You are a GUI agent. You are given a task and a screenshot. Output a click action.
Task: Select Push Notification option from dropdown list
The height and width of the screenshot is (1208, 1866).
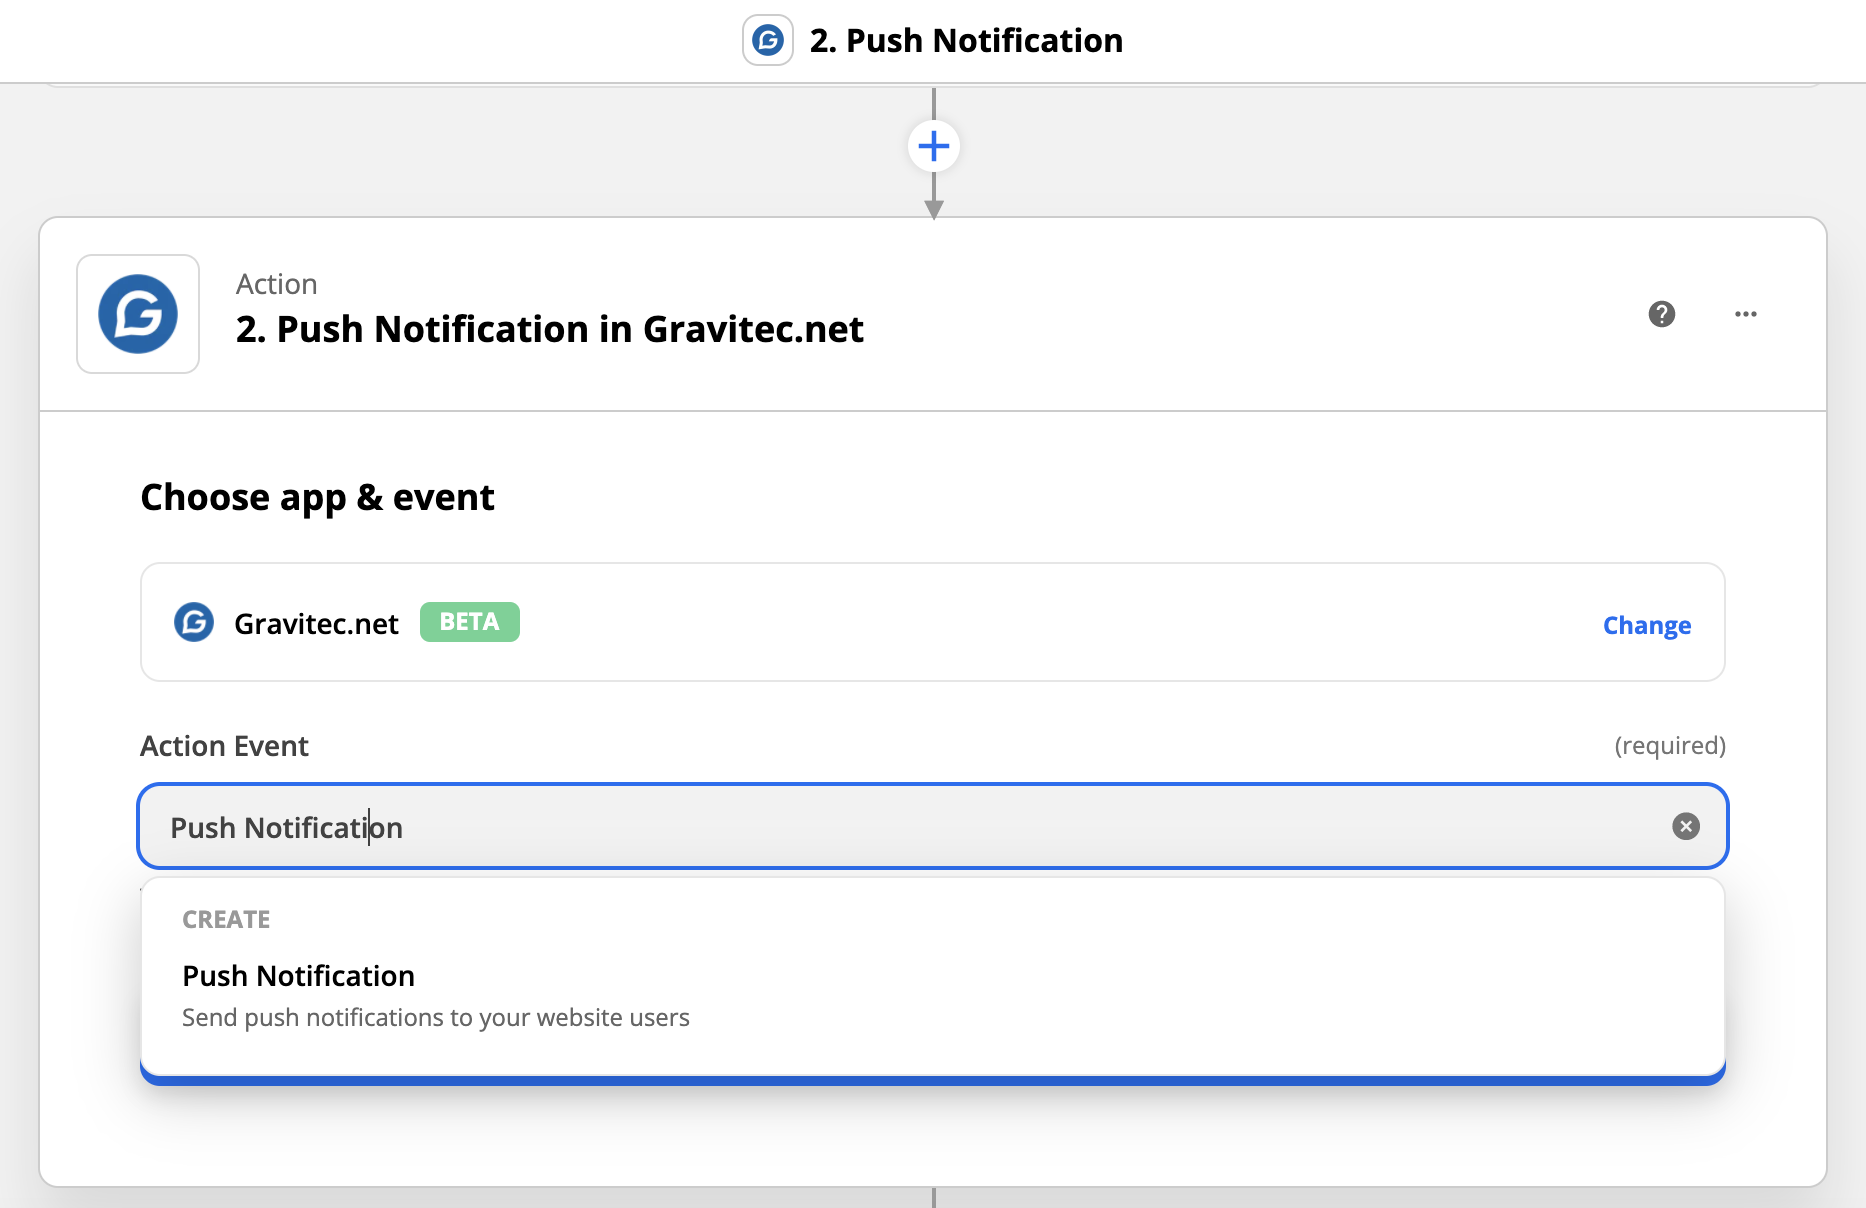tap(933, 996)
